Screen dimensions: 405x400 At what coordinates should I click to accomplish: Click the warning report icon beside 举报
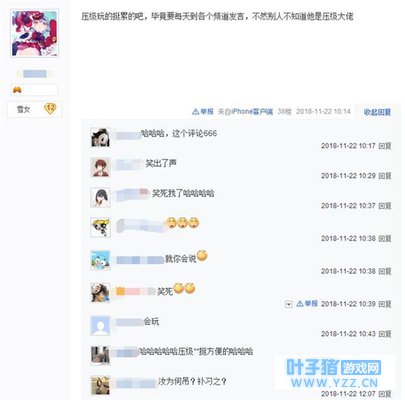click(196, 112)
